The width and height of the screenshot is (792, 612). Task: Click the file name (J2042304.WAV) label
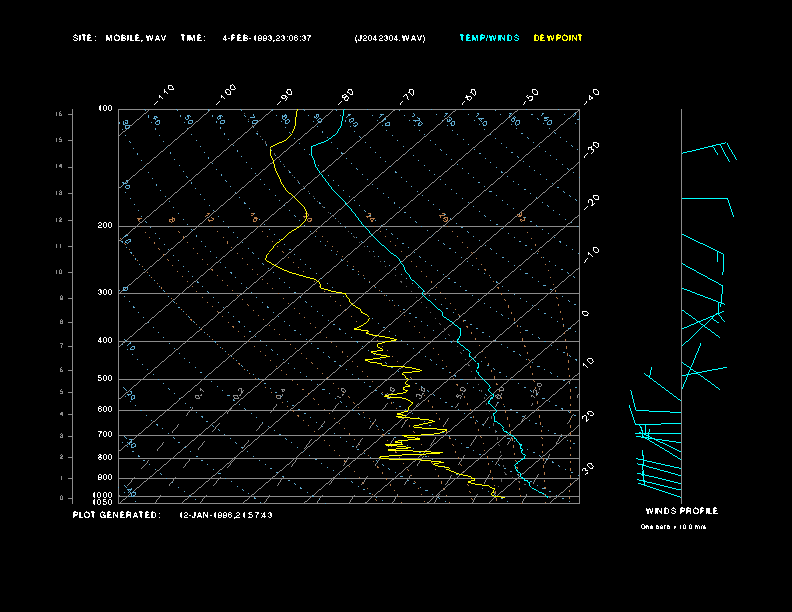click(390, 38)
